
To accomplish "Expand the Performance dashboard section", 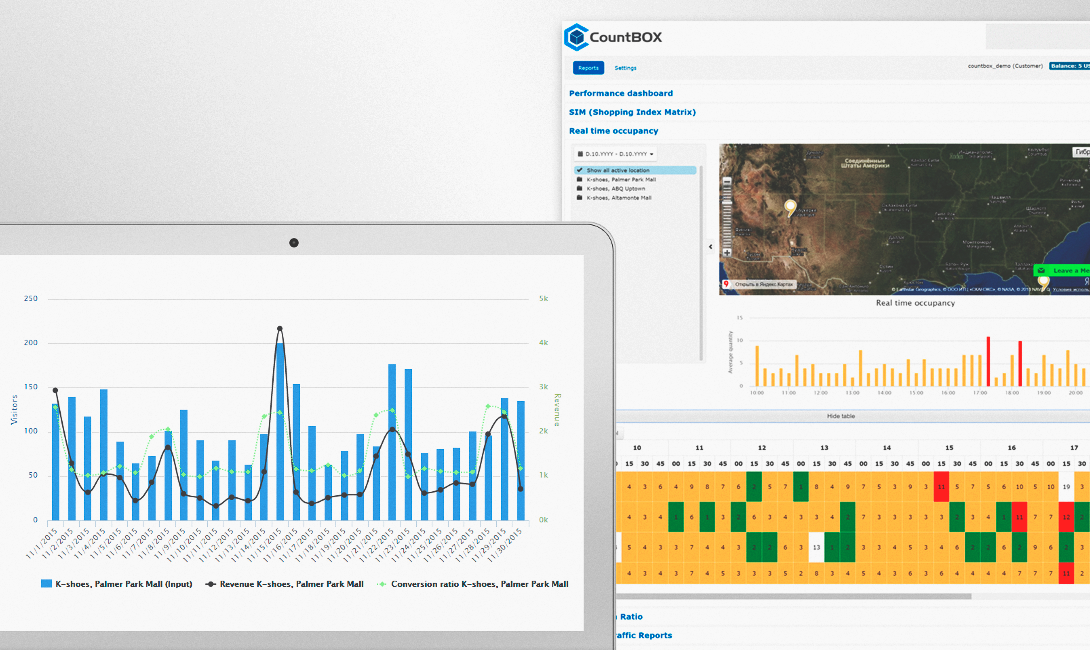I will pos(621,93).
